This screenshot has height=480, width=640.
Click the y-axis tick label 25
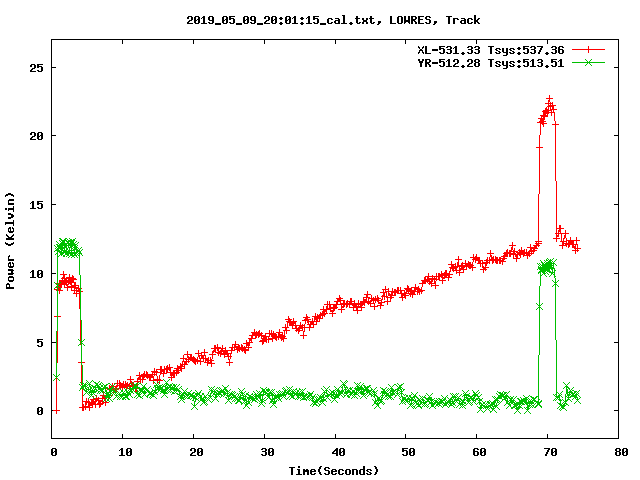tap(36, 68)
